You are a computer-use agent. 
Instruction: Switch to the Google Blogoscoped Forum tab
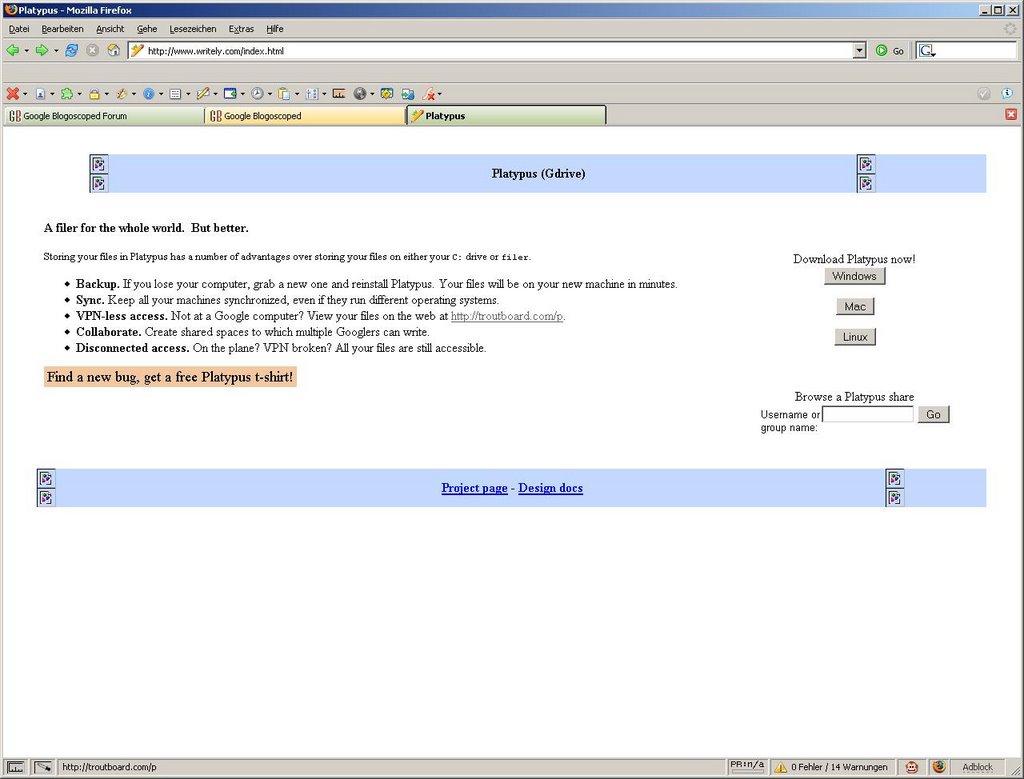click(103, 116)
